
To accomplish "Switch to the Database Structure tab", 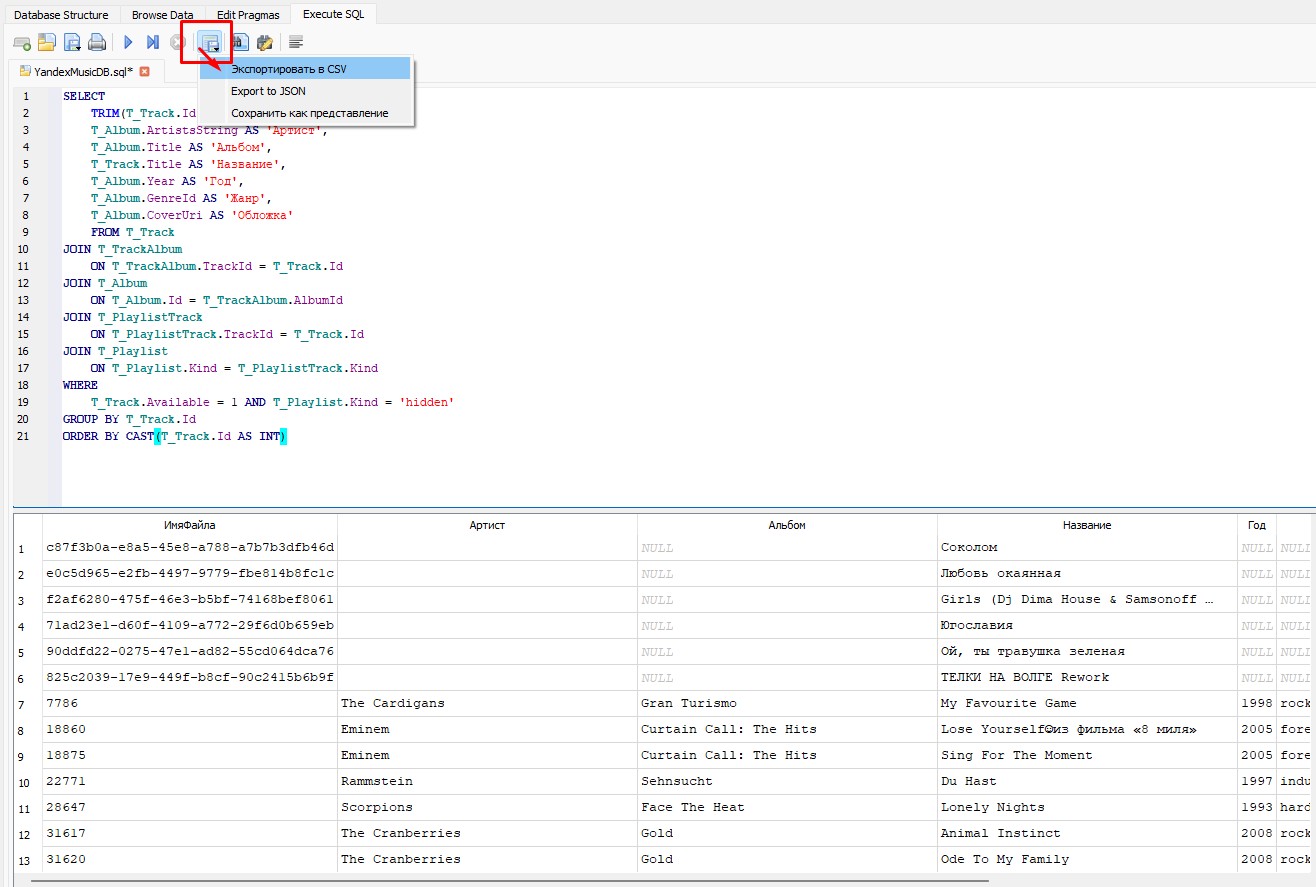I will coord(61,15).
